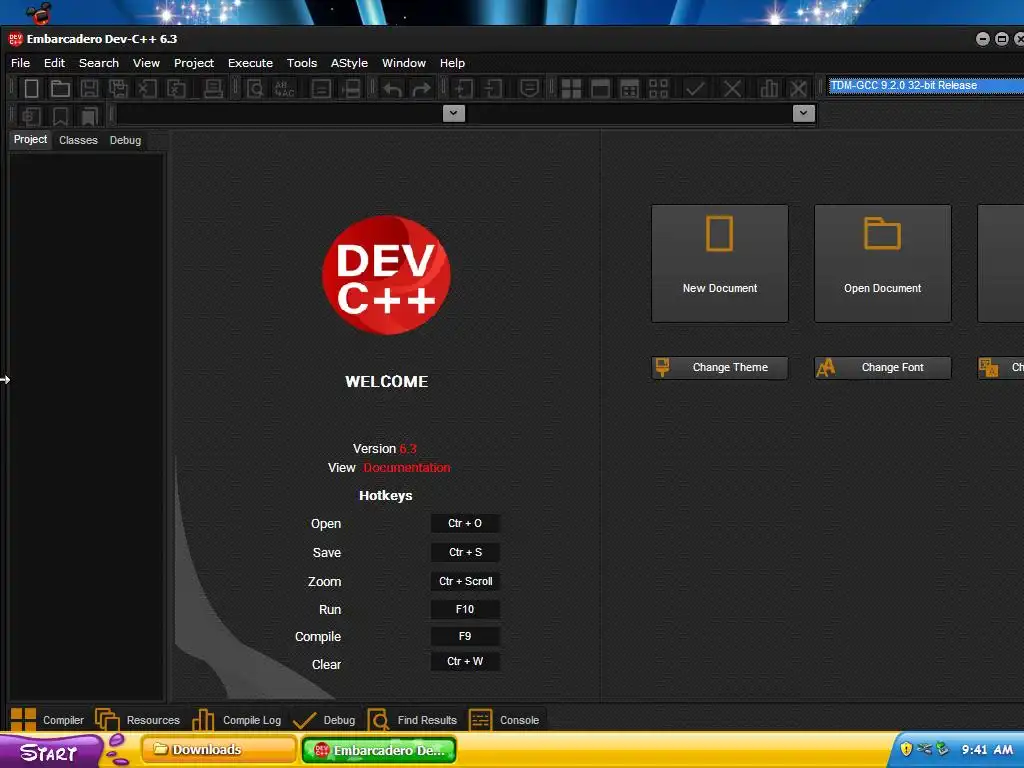The image size is (1024, 768).
Task: Click the Goto Bookmark toolbar icon
Action: pyautogui.click(x=89, y=116)
